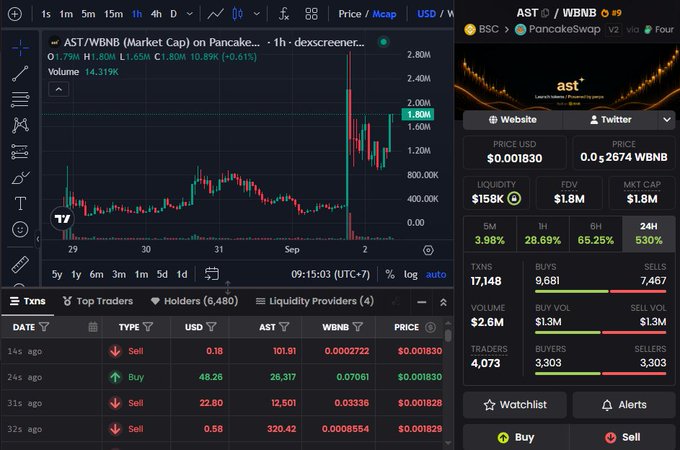Screen dimensions: 680x450
Task: Switch chart interval to 1s
Action: tap(46, 14)
